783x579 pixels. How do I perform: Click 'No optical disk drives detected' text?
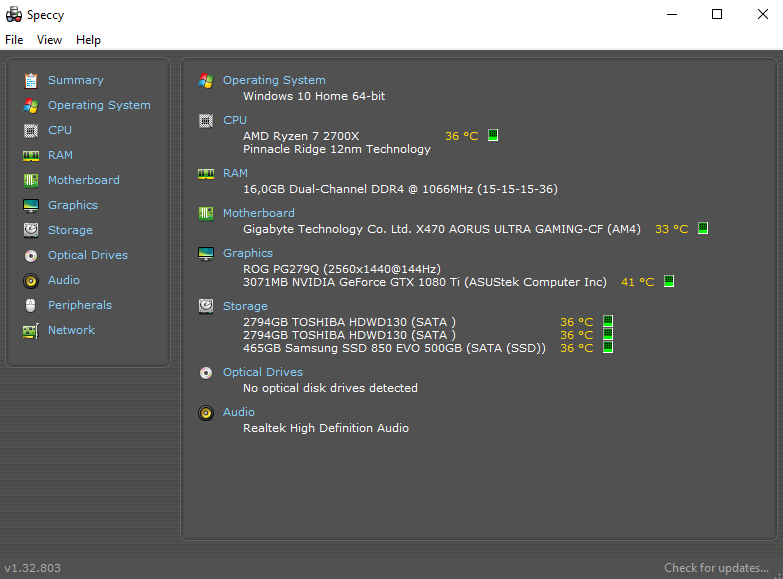click(331, 388)
